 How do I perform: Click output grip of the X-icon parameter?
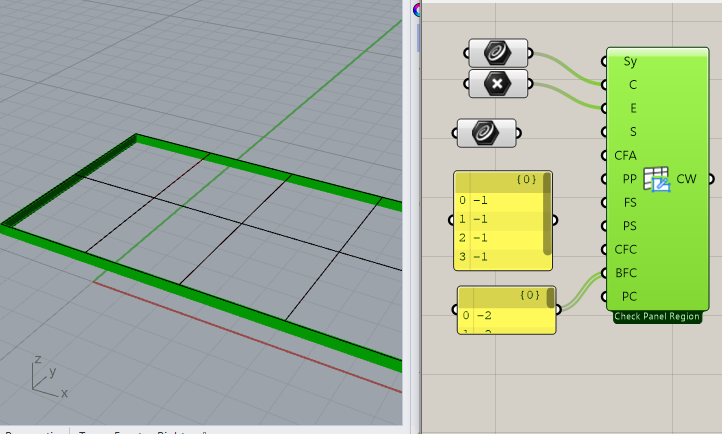click(530, 84)
